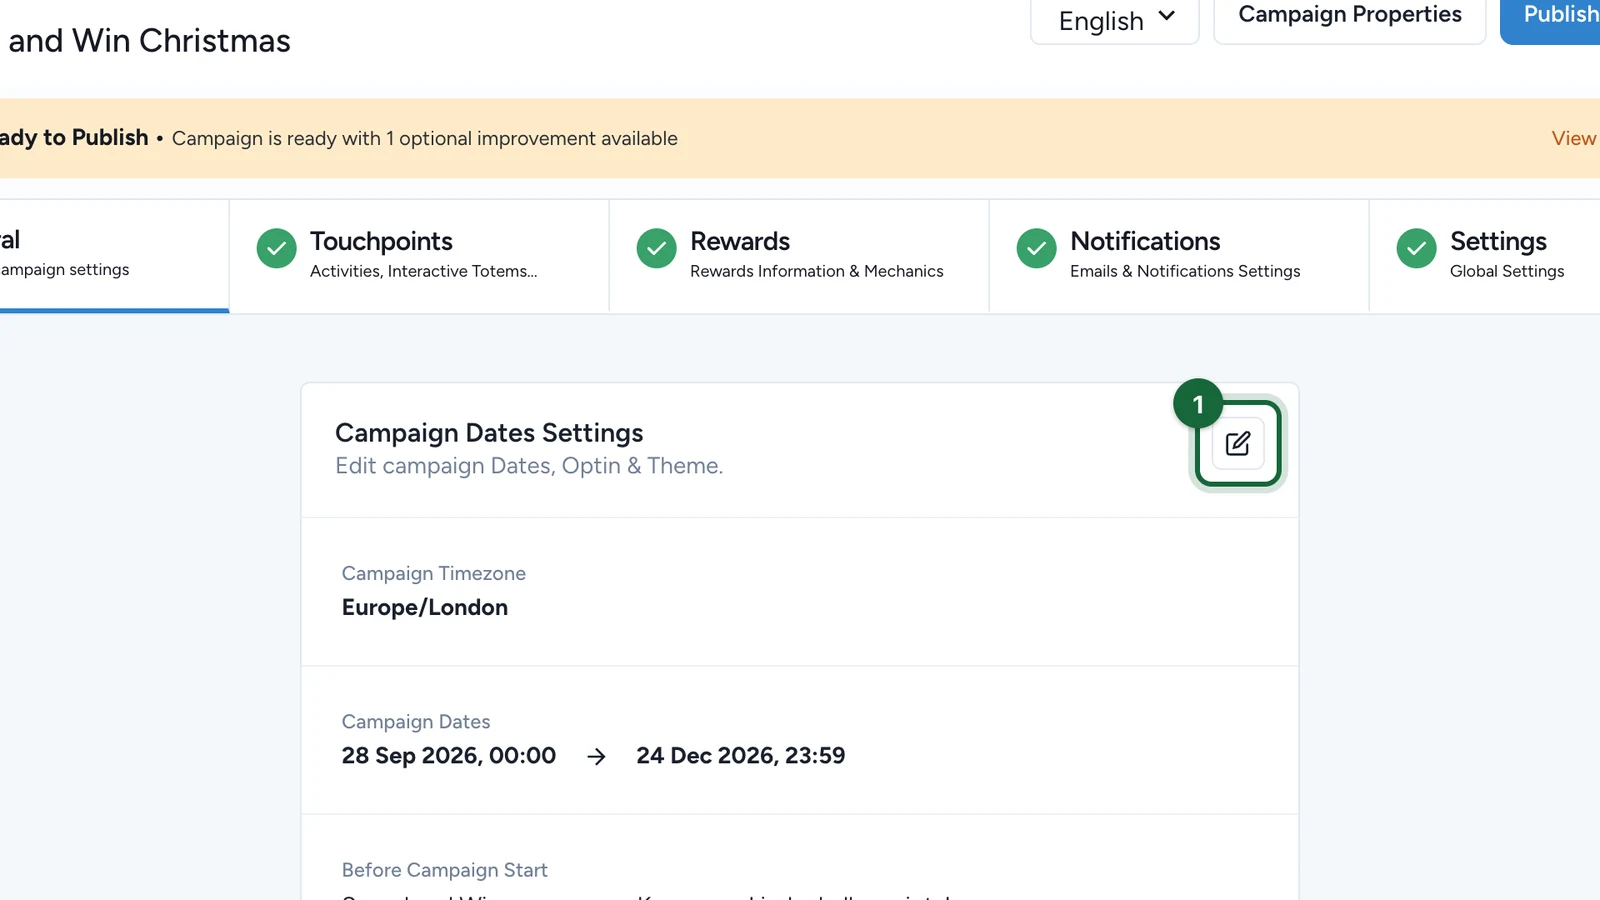Click the Campaign Timezone label
Viewport: 1600px width, 900px height.
pyautogui.click(x=434, y=574)
